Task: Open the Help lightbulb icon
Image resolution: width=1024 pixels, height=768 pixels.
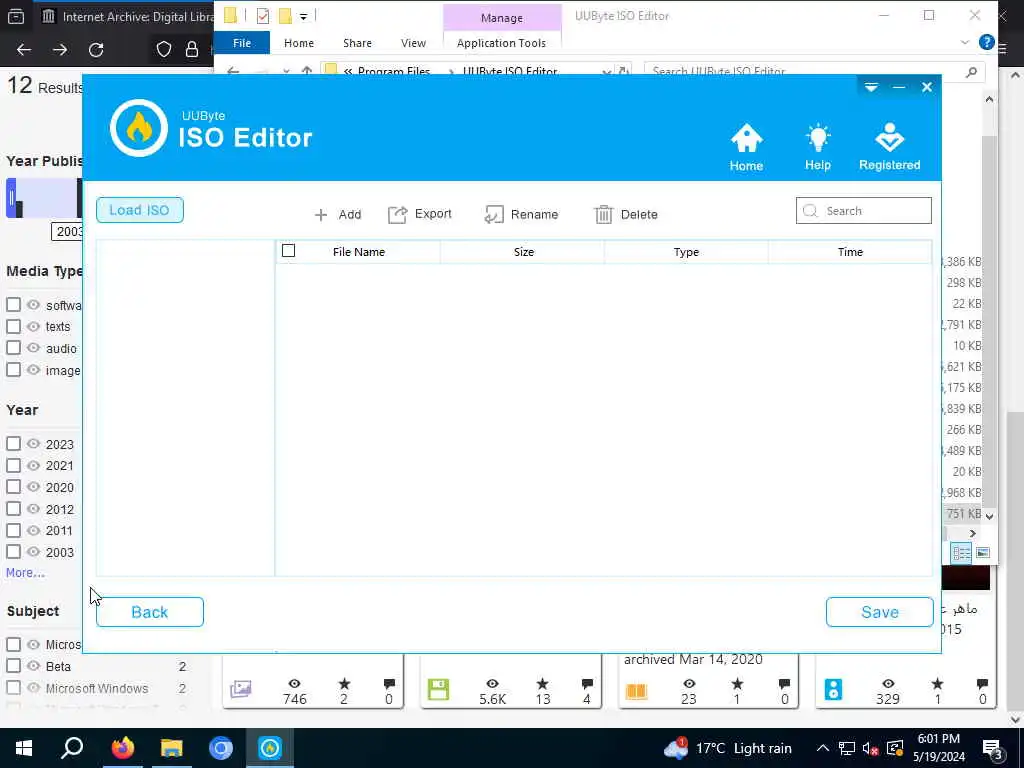Action: tap(818, 138)
